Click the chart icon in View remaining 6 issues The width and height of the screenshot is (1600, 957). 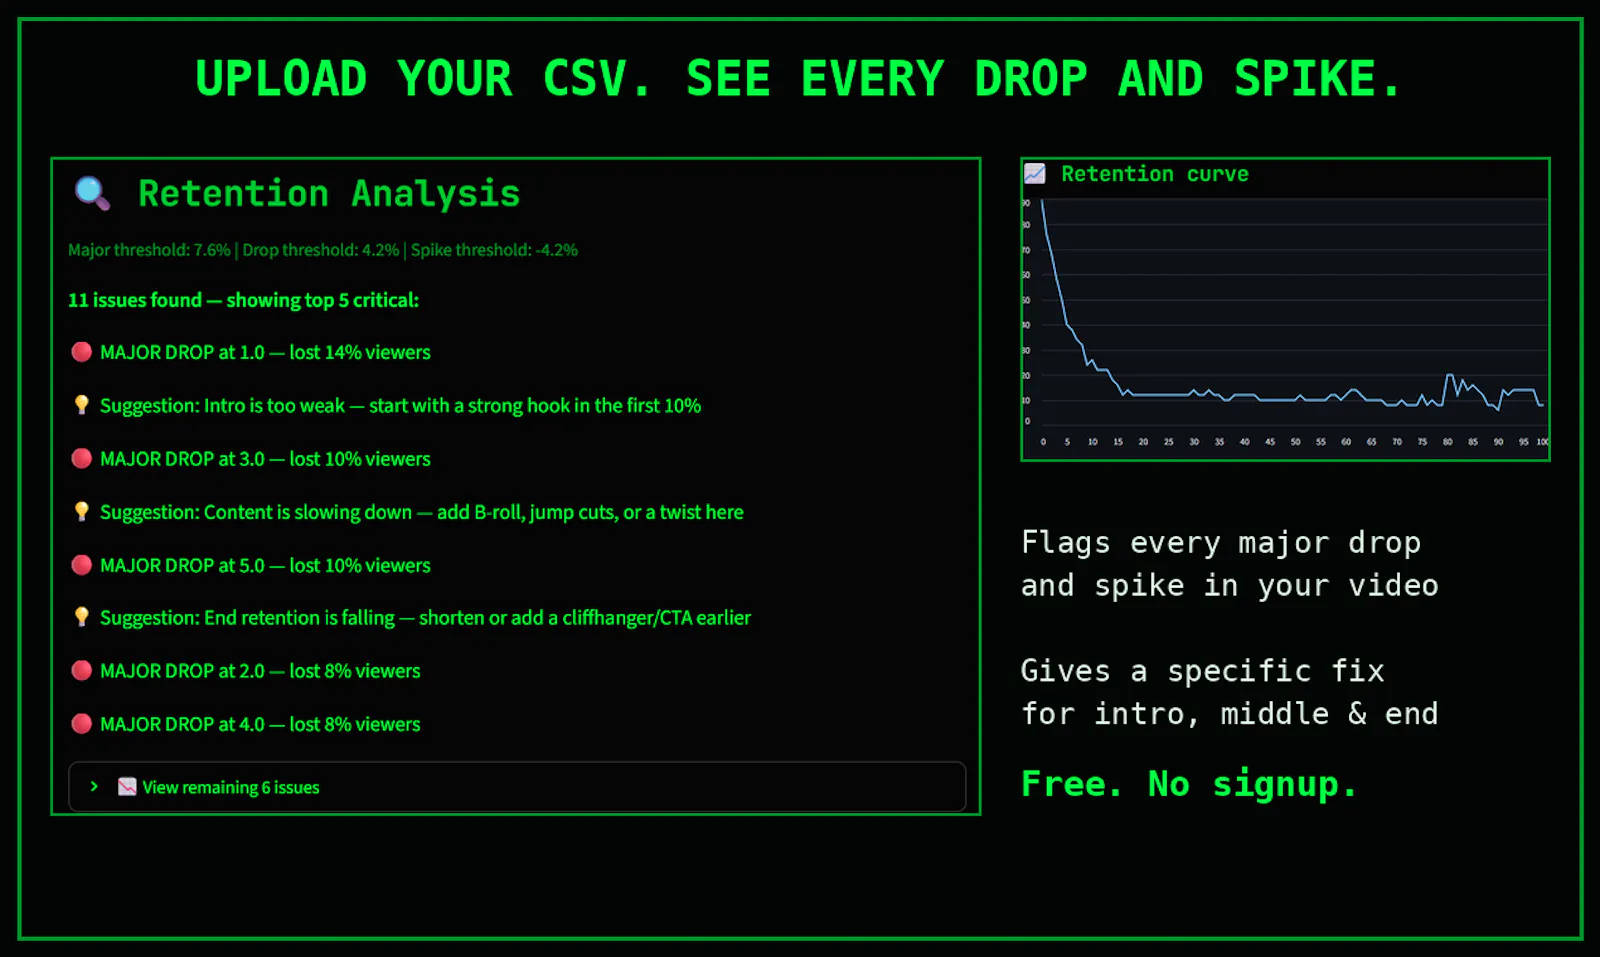point(127,787)
